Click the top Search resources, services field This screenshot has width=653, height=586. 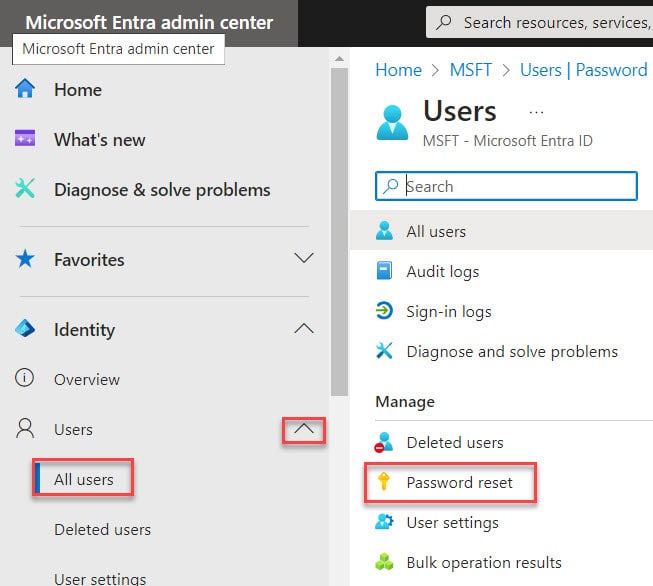[539, 22]
